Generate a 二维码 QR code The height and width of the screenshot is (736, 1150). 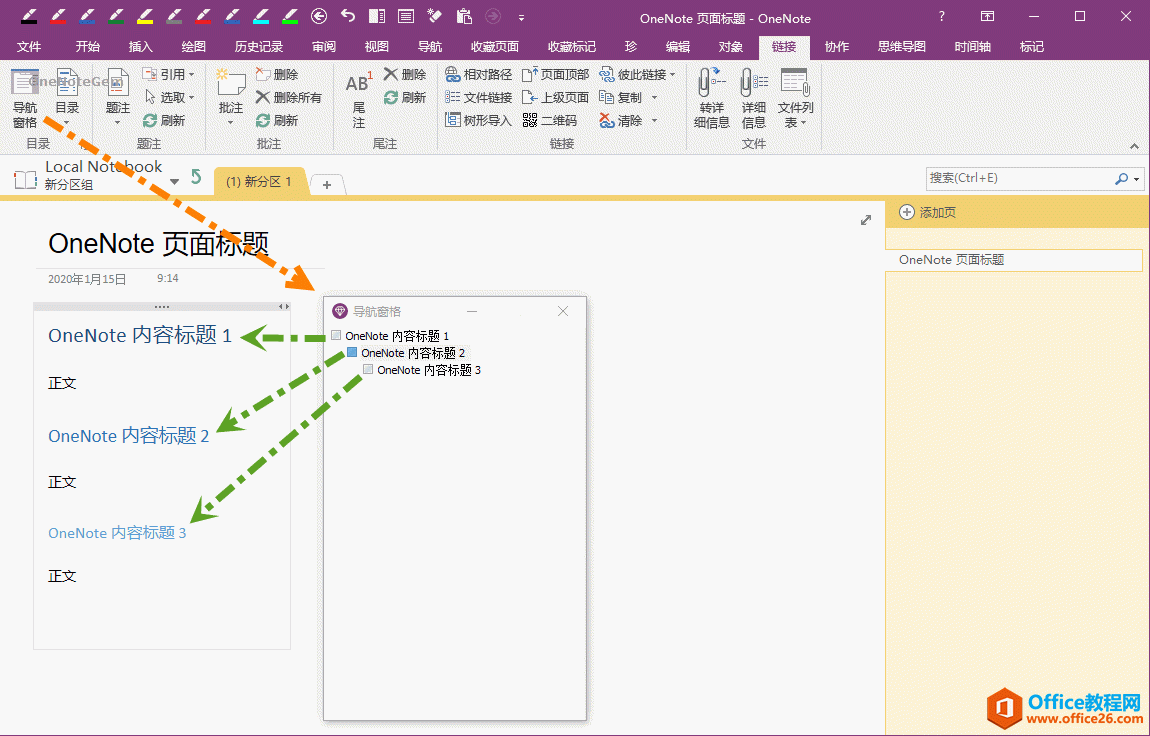tap(550, 119)
